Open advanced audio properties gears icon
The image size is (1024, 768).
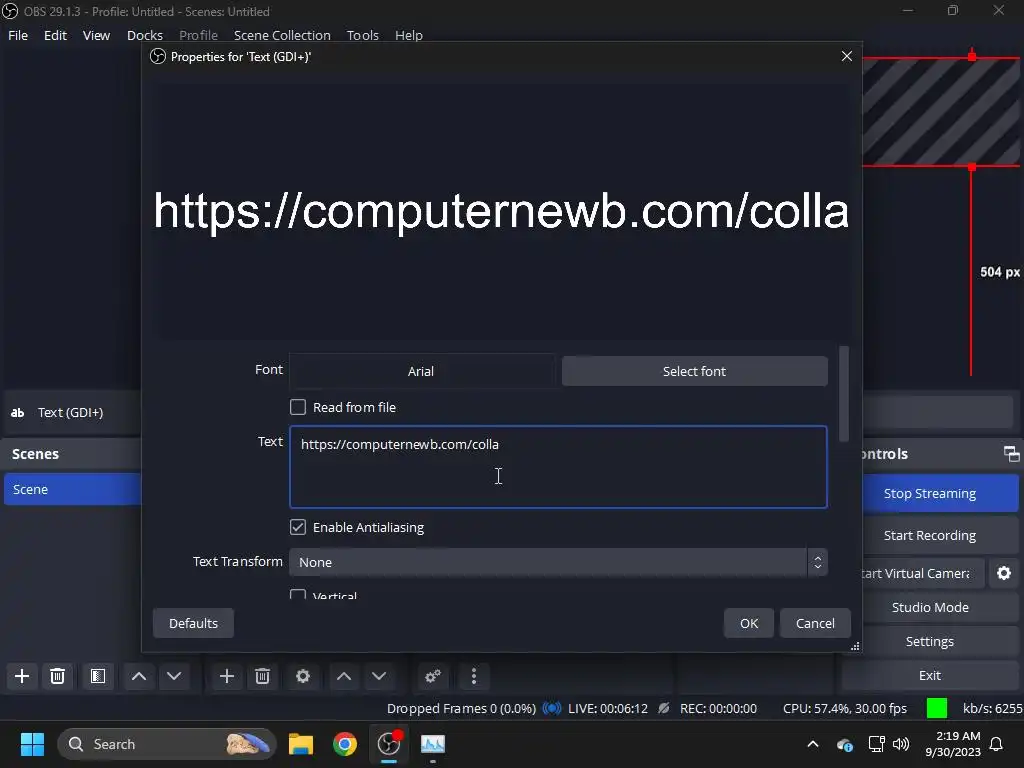[432, 676]
